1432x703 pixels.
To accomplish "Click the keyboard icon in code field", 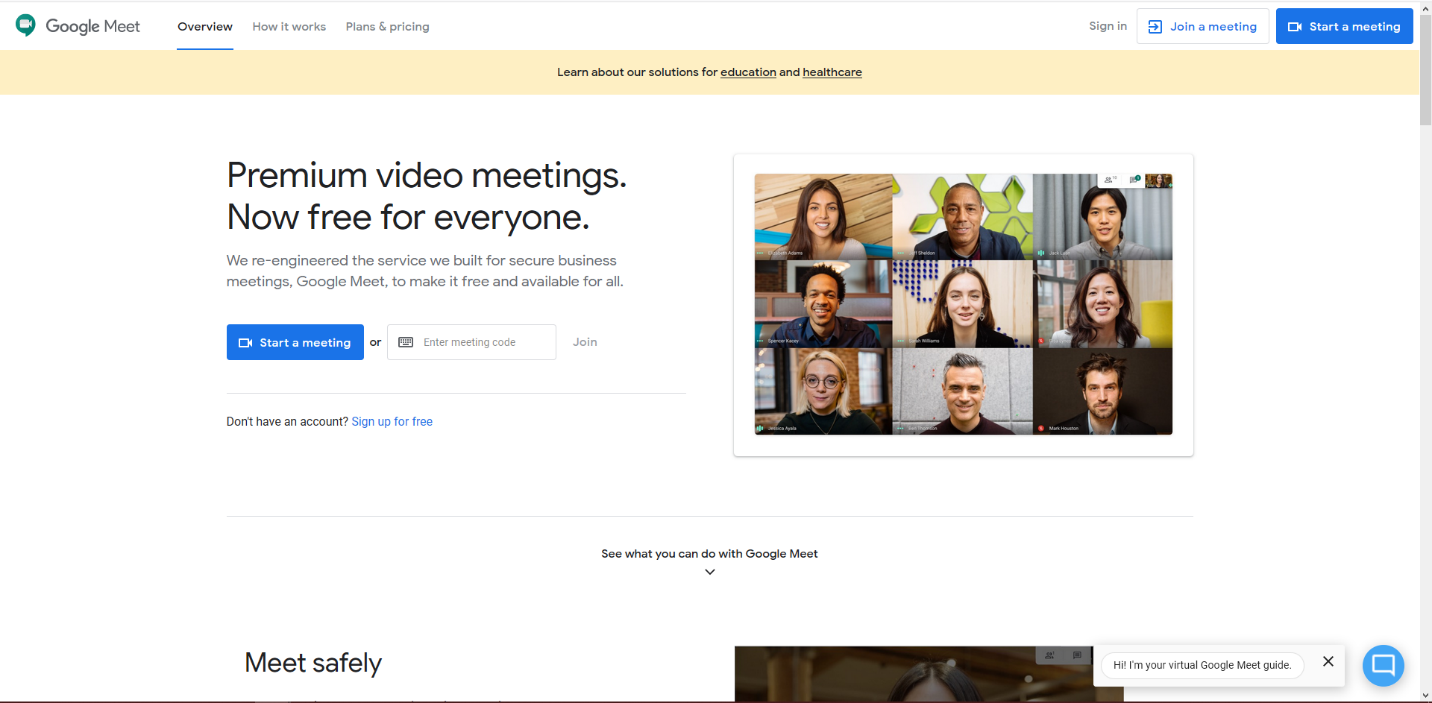I will pyautogui.click(x=405, y=342).
